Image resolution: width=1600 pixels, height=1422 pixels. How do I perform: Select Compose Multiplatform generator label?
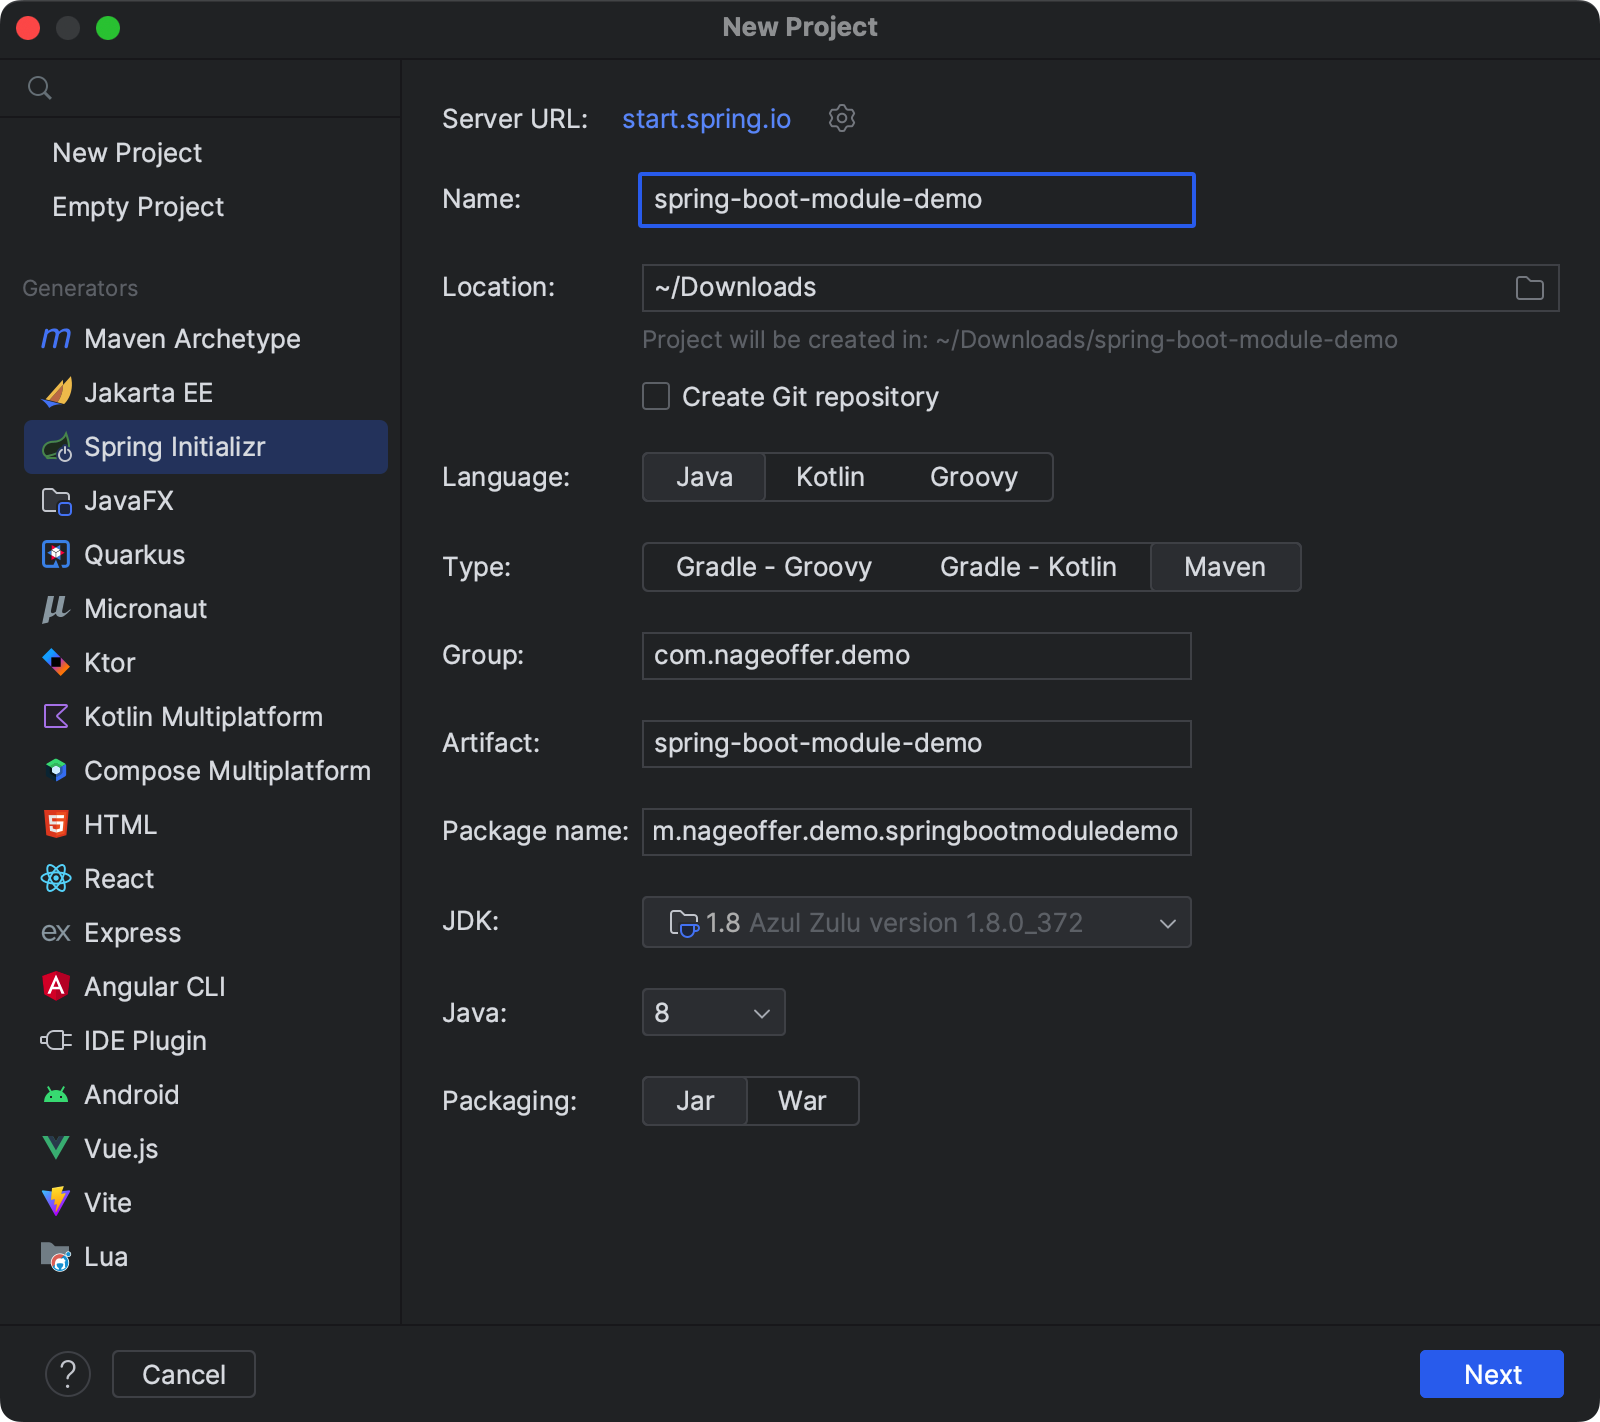click(227, 771)
